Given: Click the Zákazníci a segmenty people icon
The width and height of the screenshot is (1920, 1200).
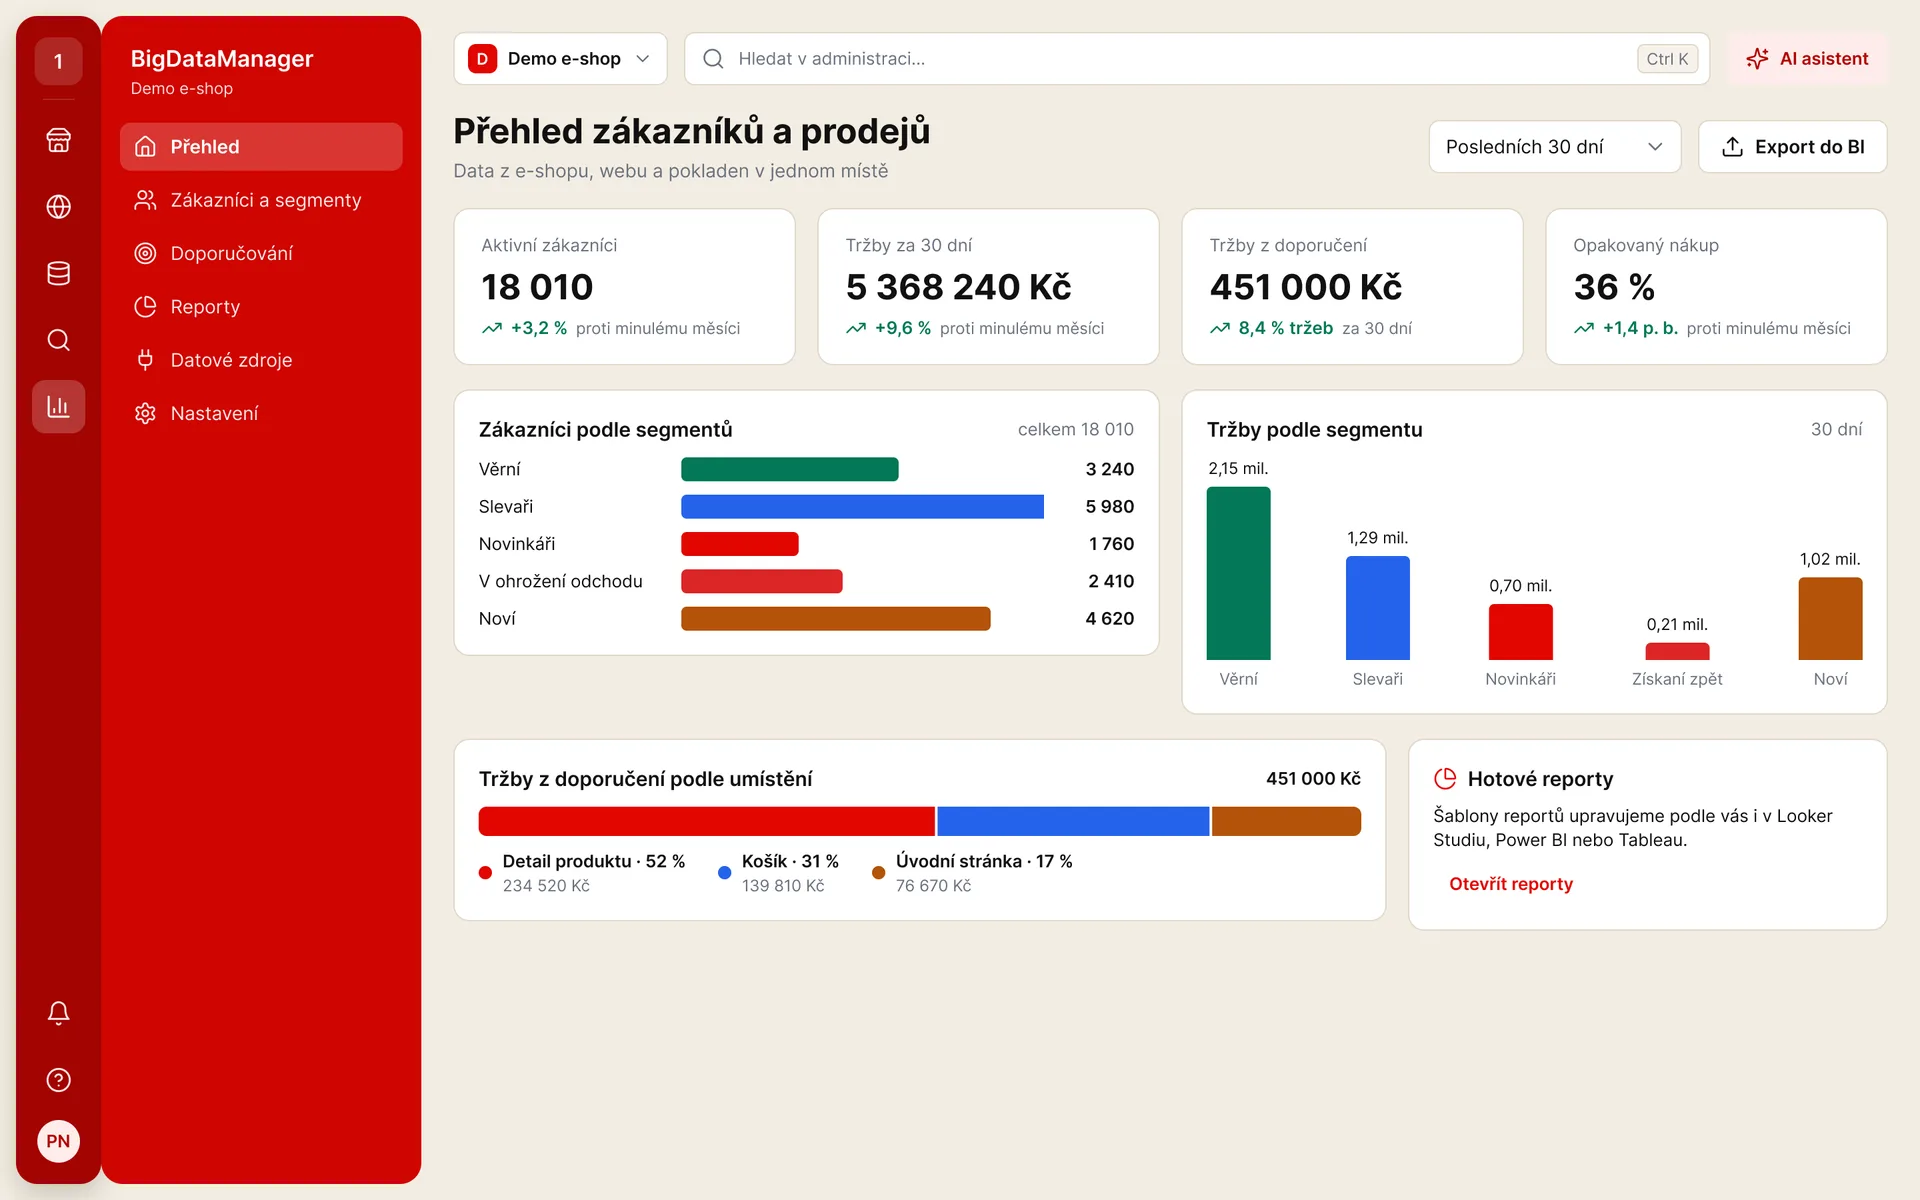Looking at the screenshot, I should pyautogui.click(x=145, y=200).
